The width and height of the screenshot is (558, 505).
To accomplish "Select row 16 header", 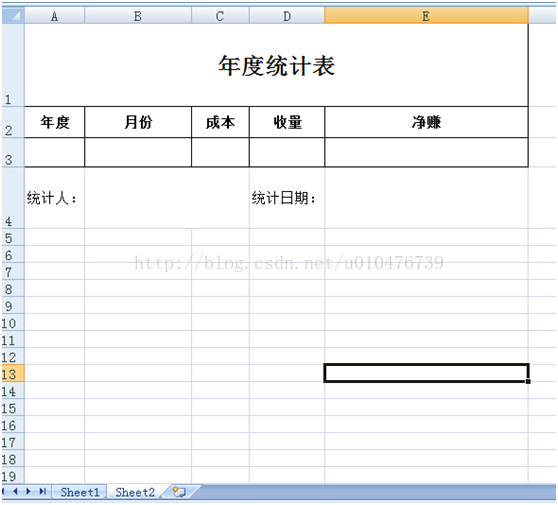I will pyautogui.click(x=13, y=425).
